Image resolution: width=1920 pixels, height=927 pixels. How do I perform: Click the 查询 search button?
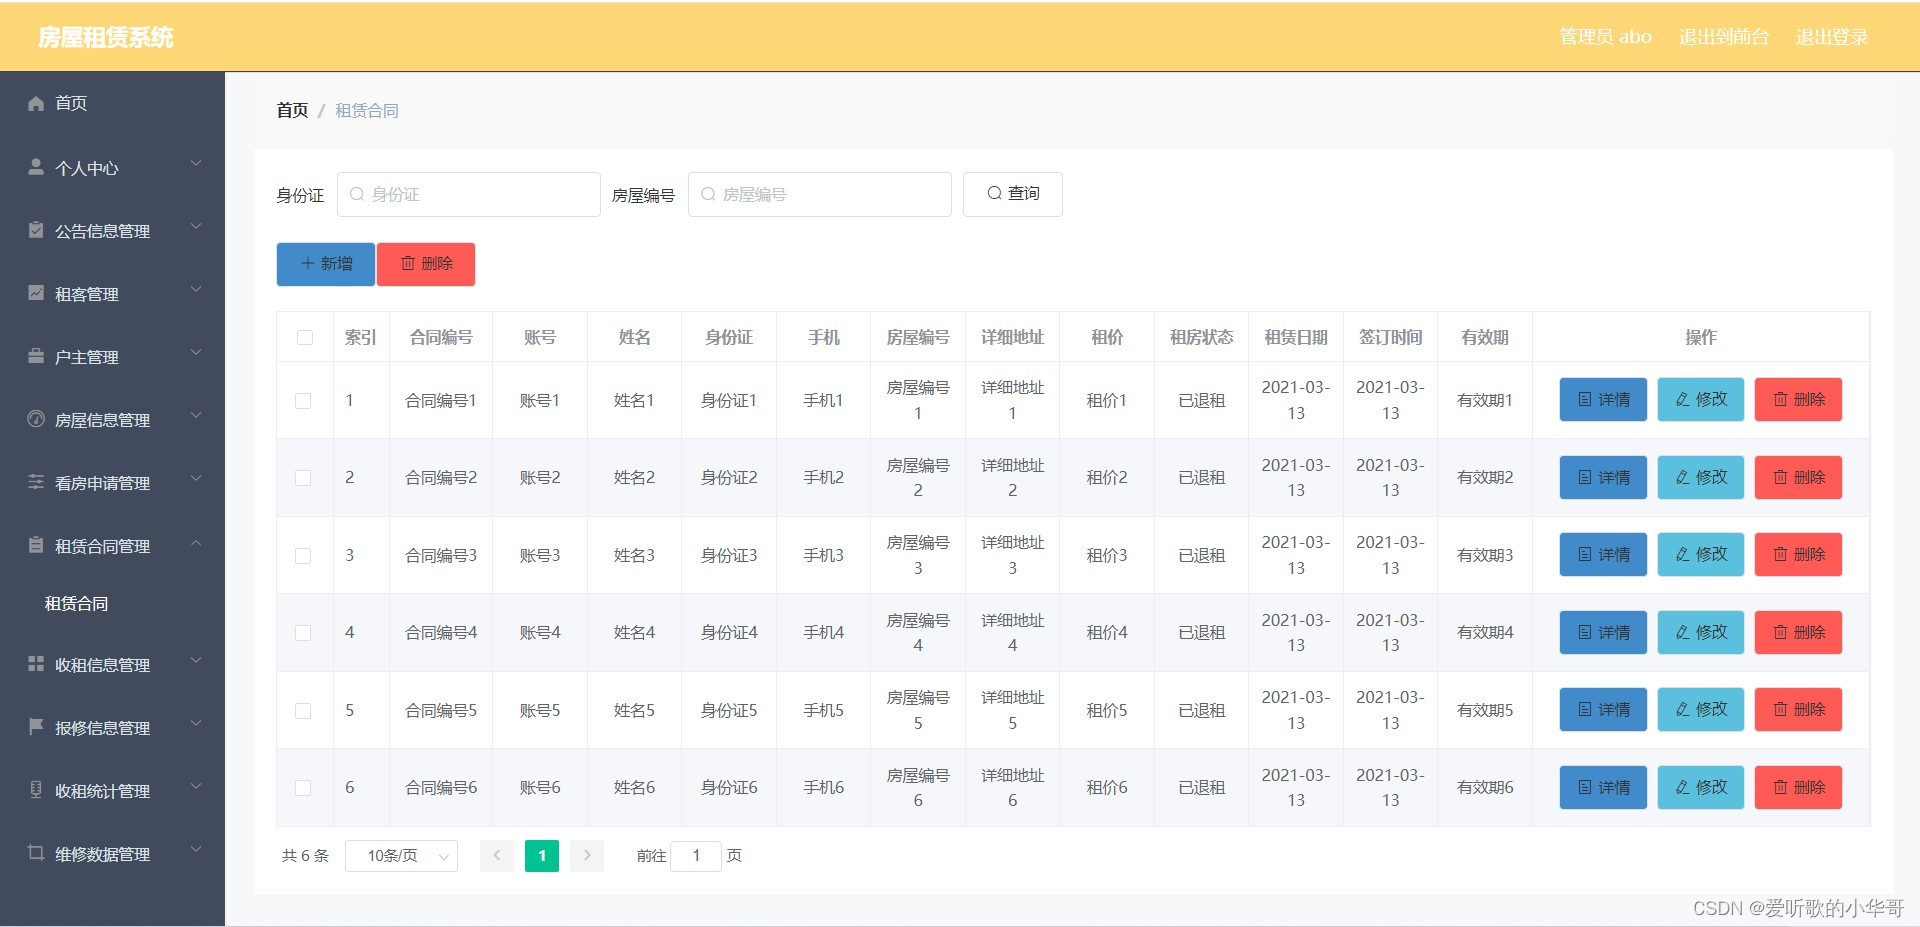1012,194
